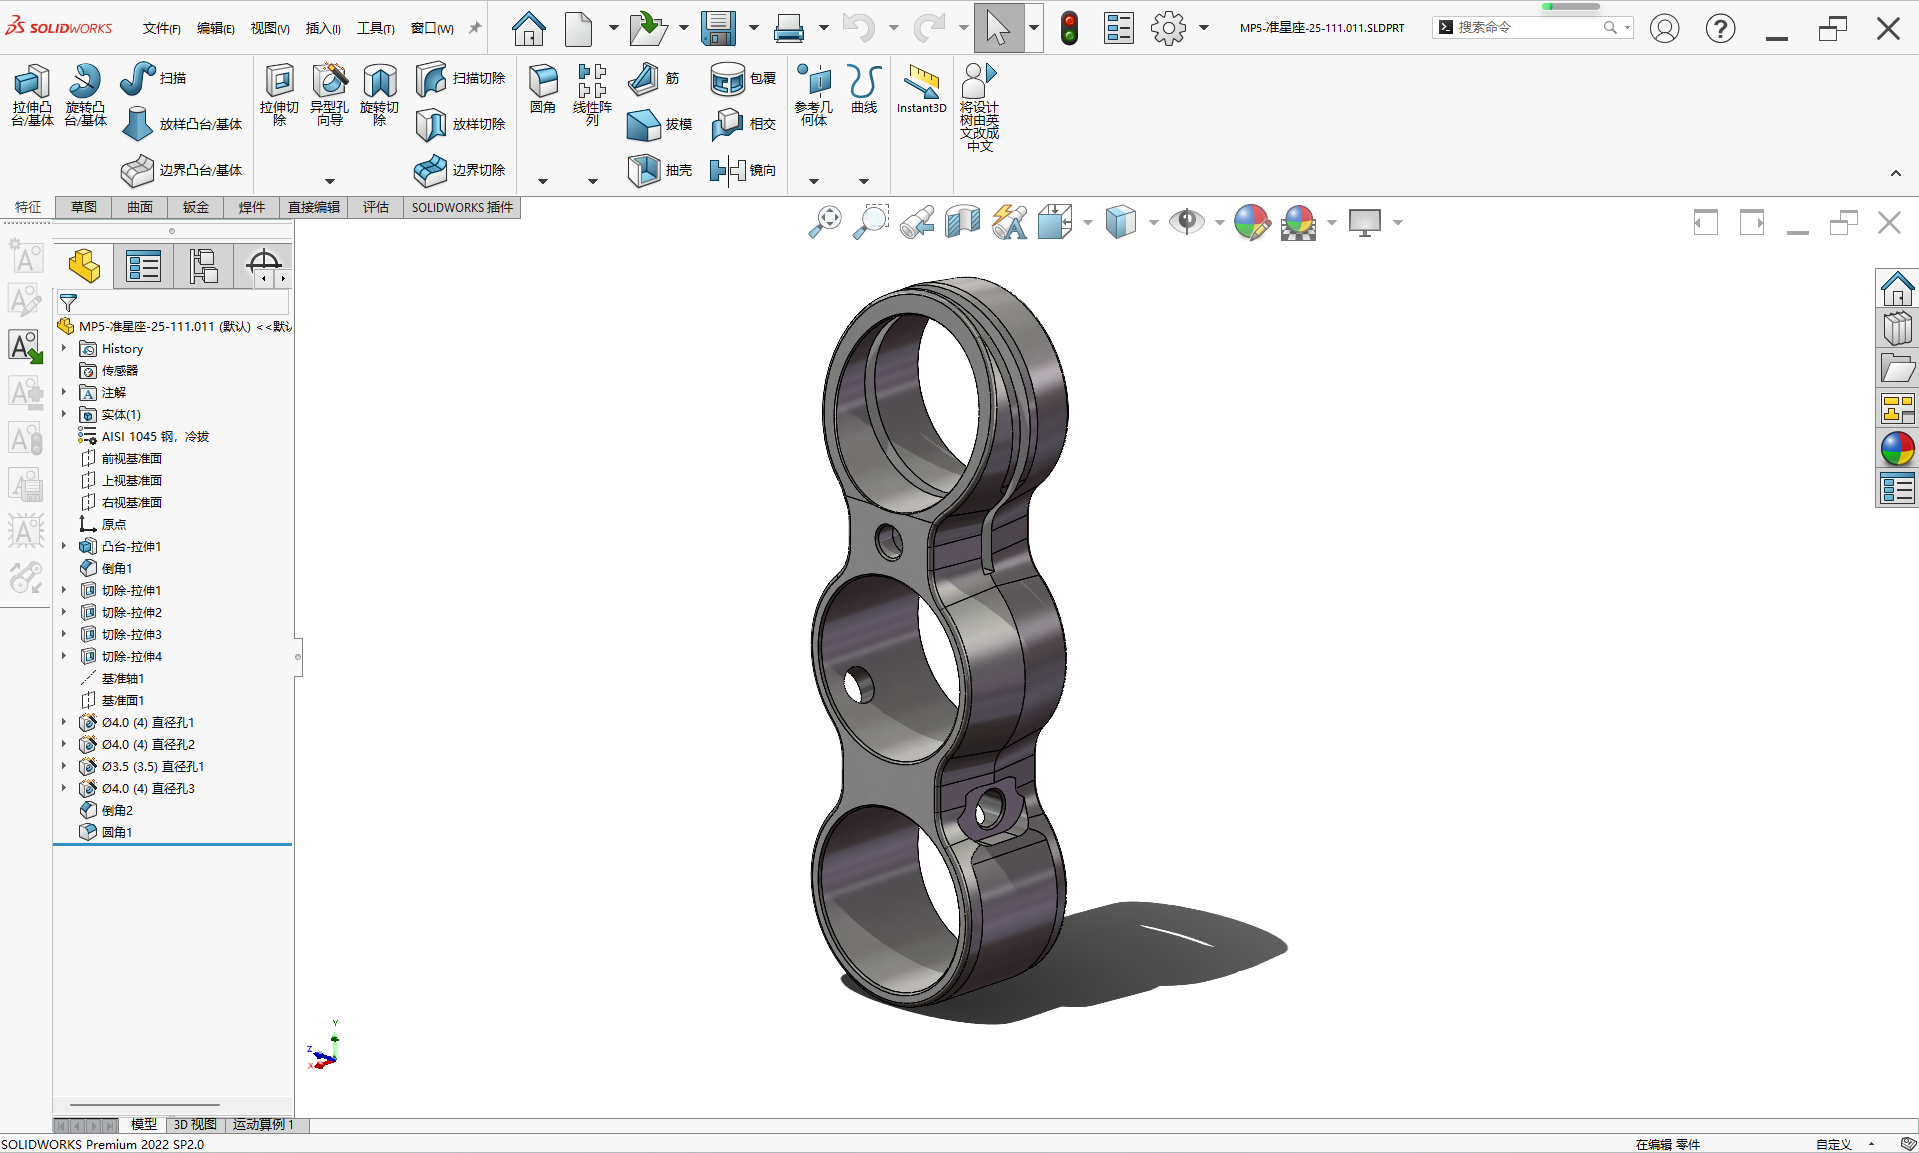The width and height of the screenshot is (1919, 1153).
Task: Open the 文件(F) menu
Action: point(161,28)
